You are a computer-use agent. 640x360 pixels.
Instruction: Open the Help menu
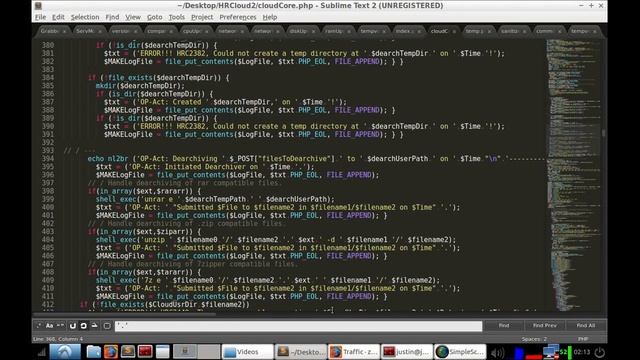click(x=270, y=17)
